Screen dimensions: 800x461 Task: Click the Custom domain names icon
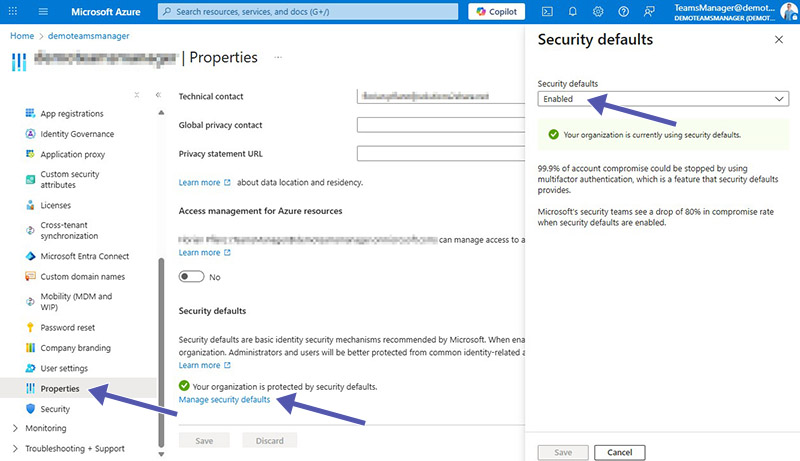click(x=30, y=276)
